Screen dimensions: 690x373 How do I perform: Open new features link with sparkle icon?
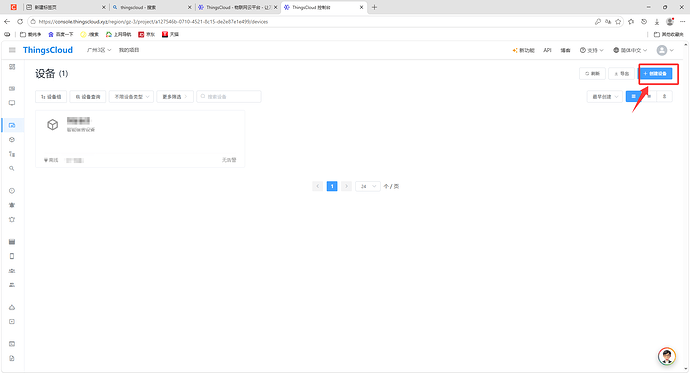point(523,50)
